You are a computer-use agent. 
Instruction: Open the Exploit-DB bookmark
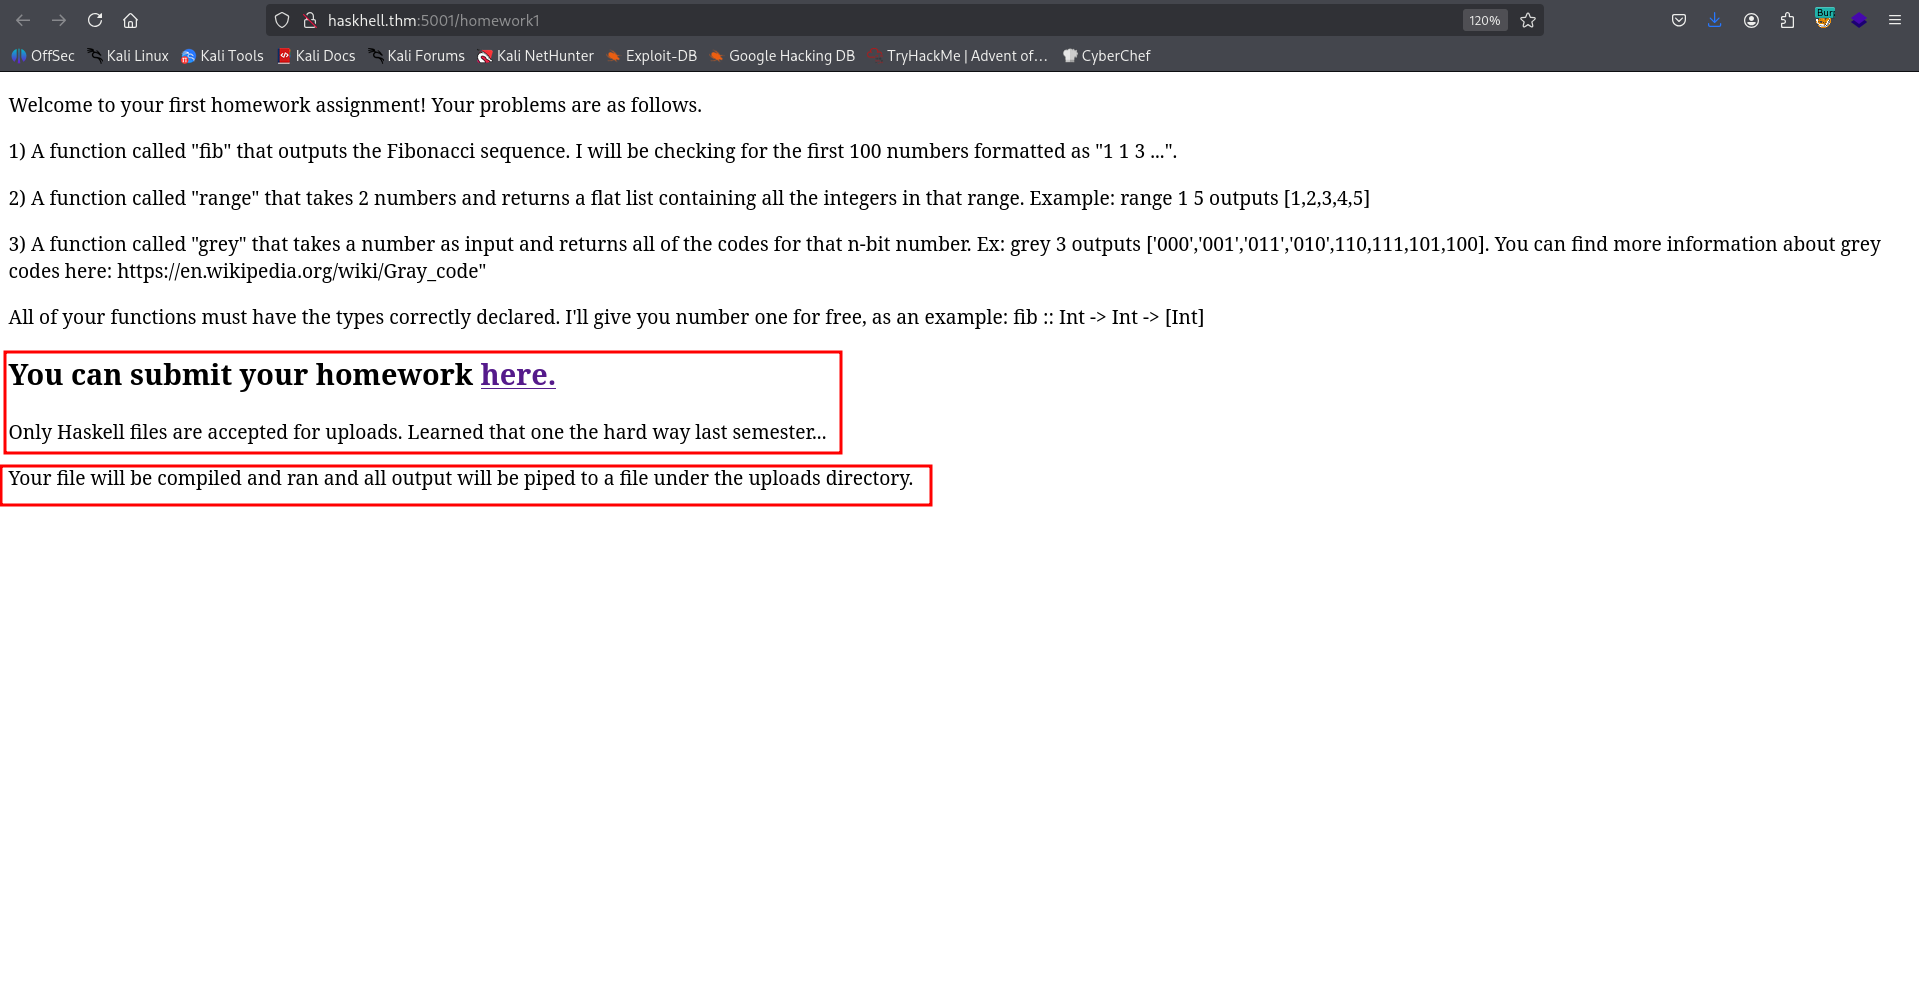(652, 56)
